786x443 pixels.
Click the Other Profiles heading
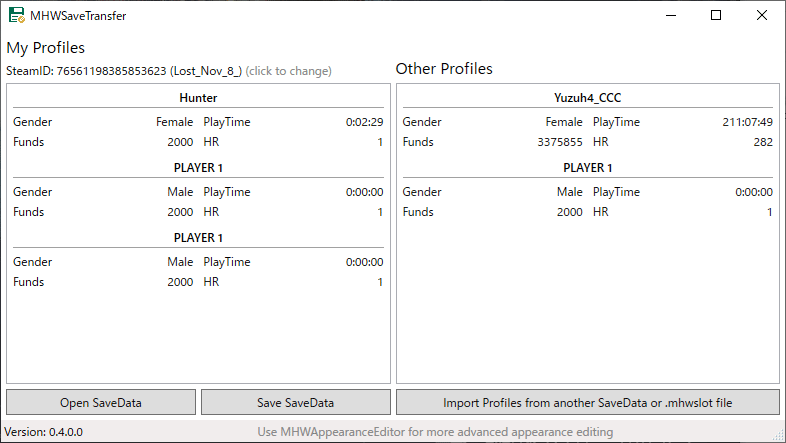point(444,69)
